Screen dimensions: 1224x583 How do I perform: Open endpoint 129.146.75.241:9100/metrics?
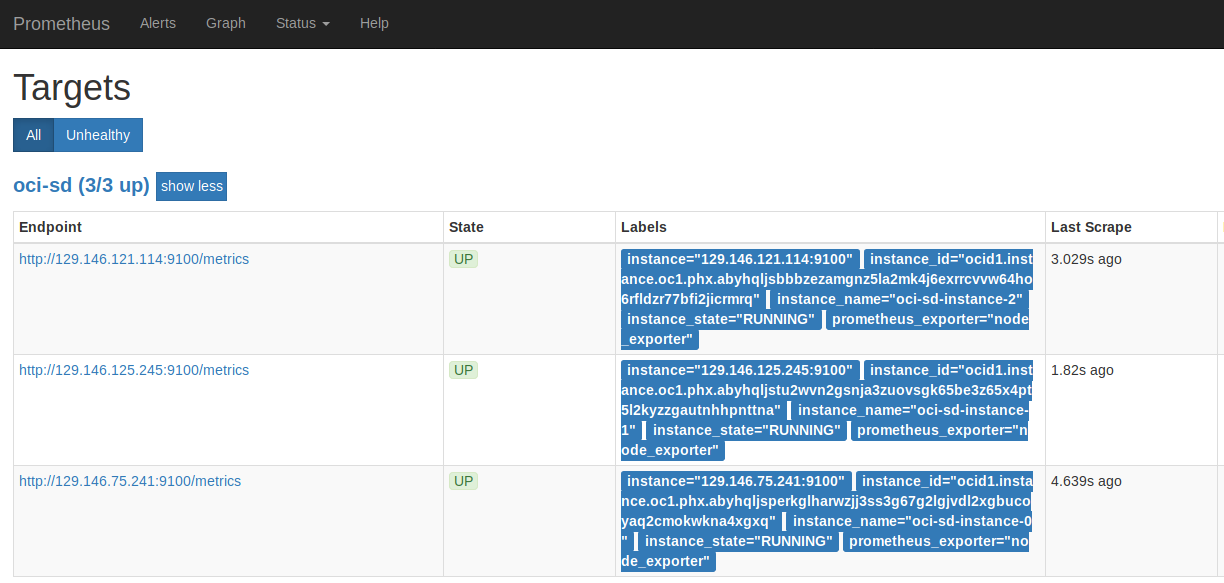click(130, 481)
